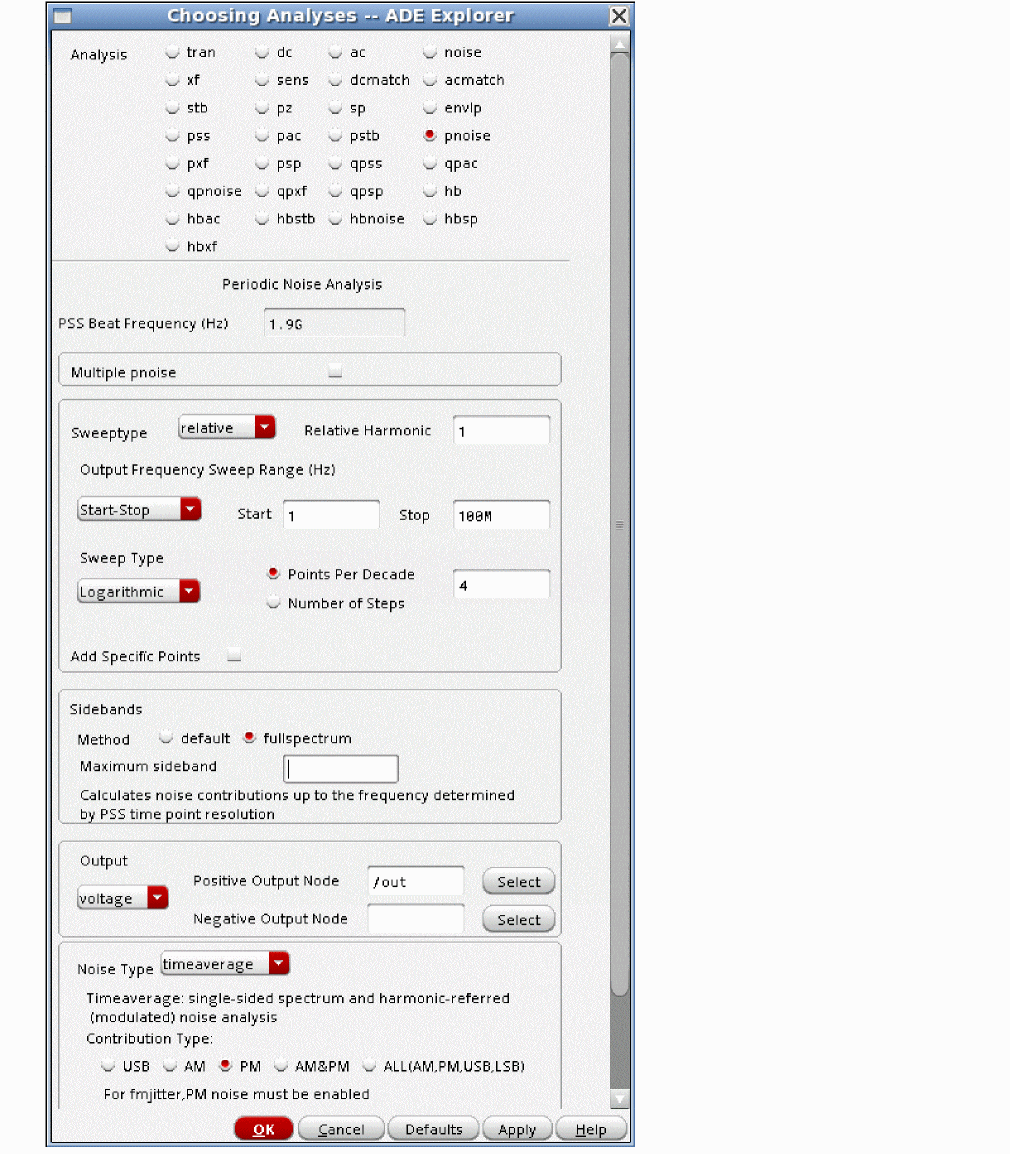Select the hbxf analysis option
Image resolution: width=1010 pixels, height=1154 pixels.
172,247
